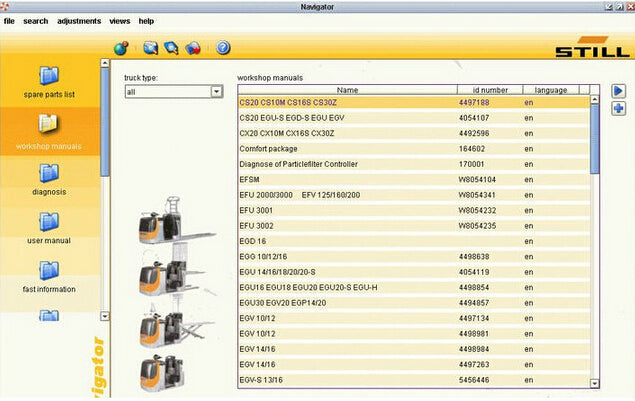
Task: Select the EGD 16 row
Action: click(414, 241)
